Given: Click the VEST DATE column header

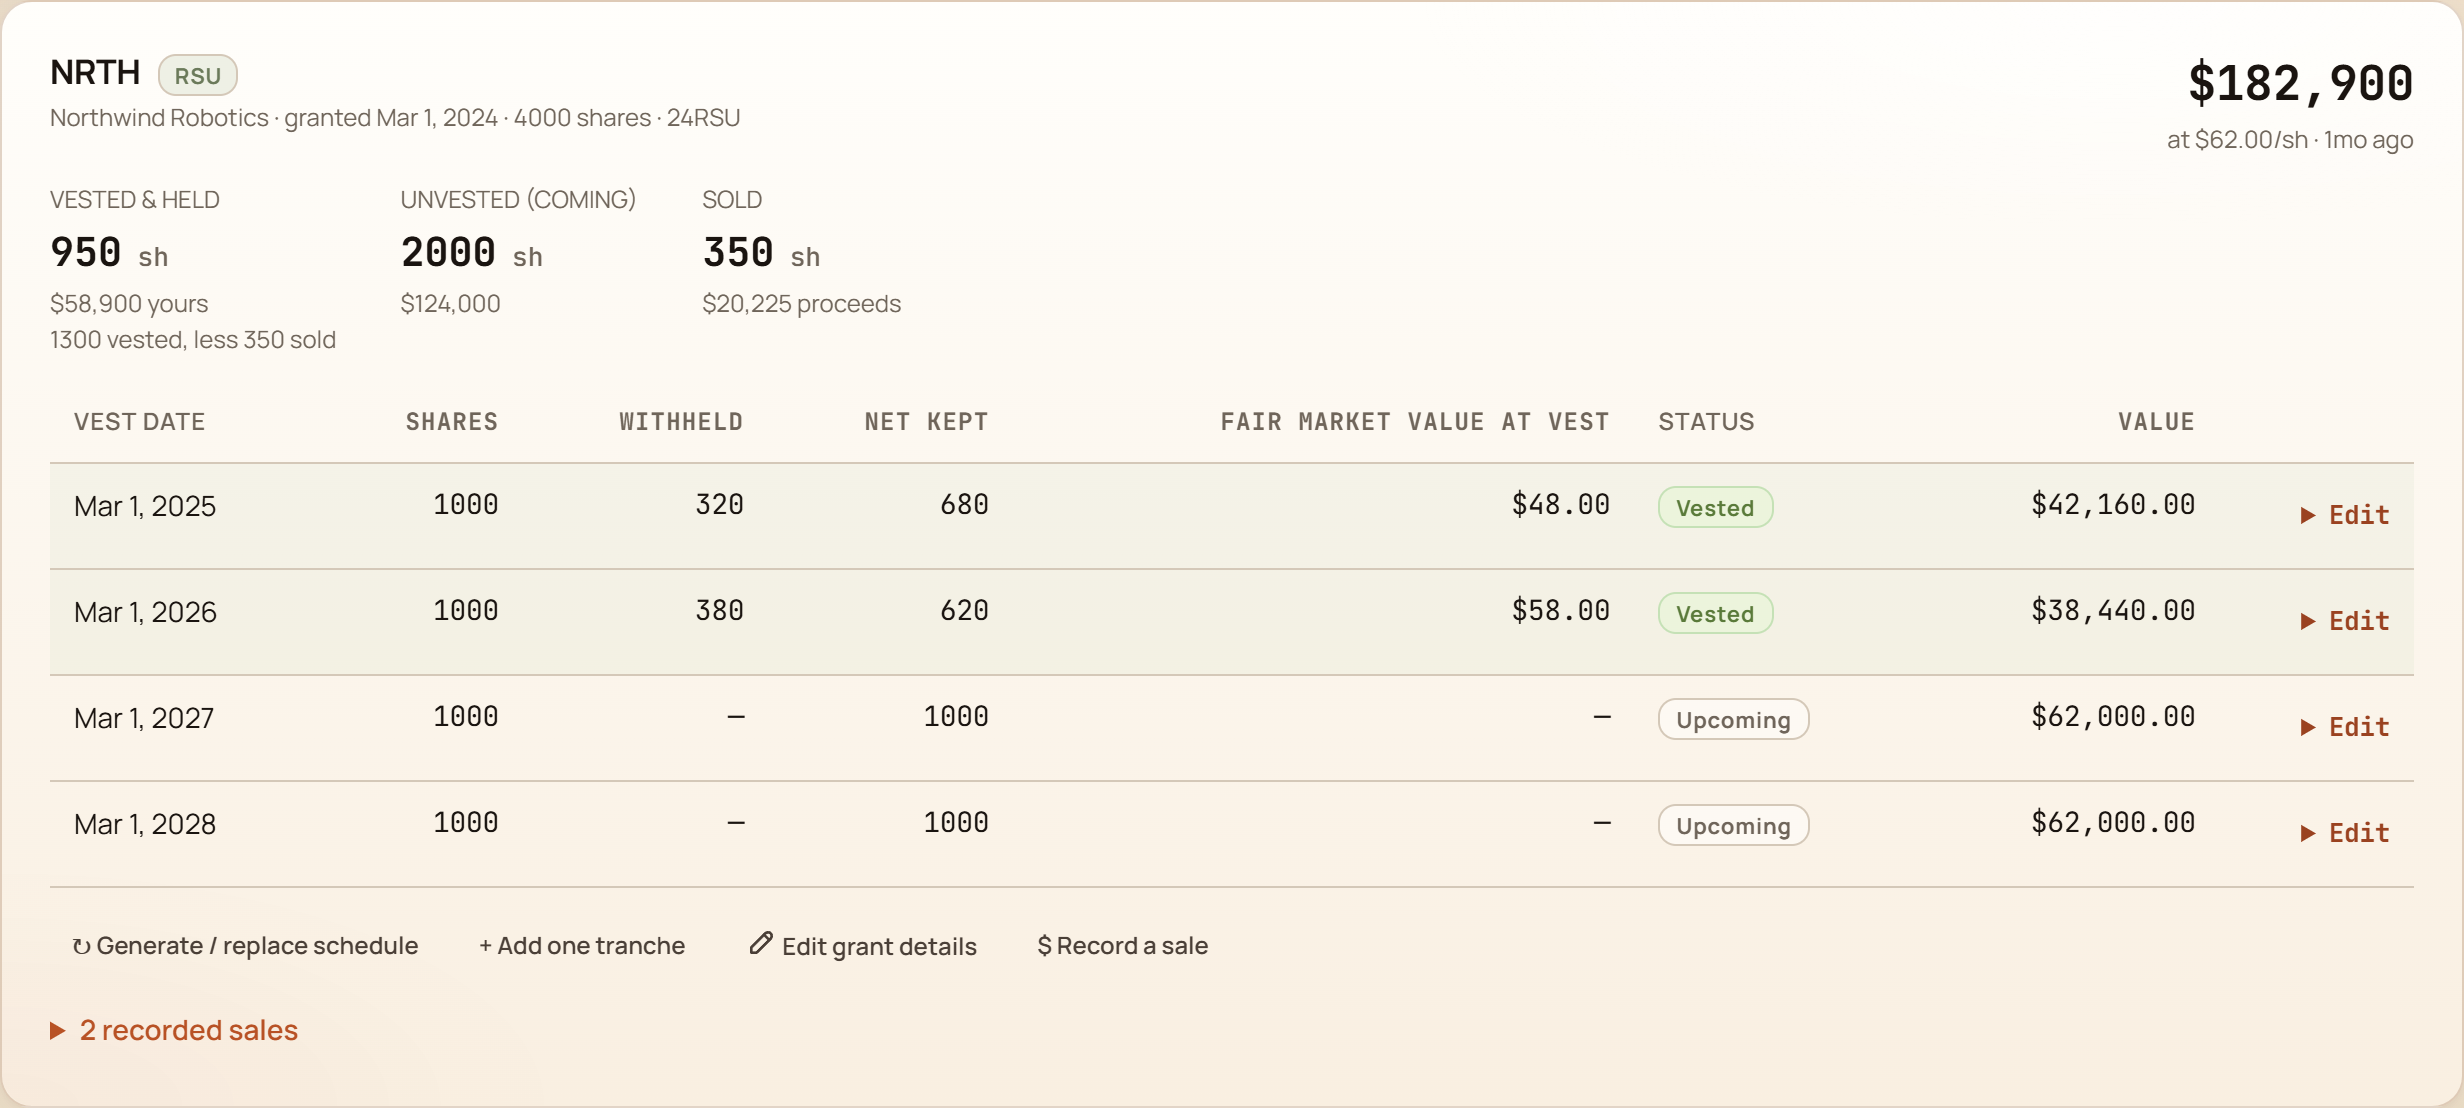Looking at the screenshot, I should click(x=140, y=422).
